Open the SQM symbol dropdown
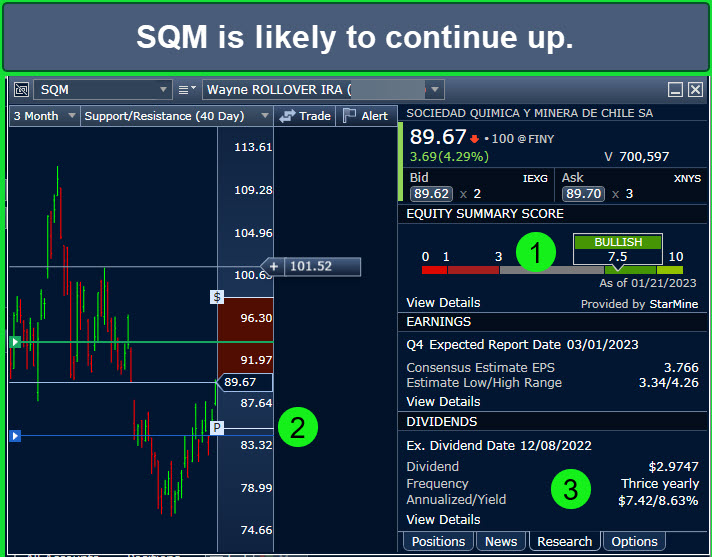This screenshot has height=557, width=712. click(164, 90)
